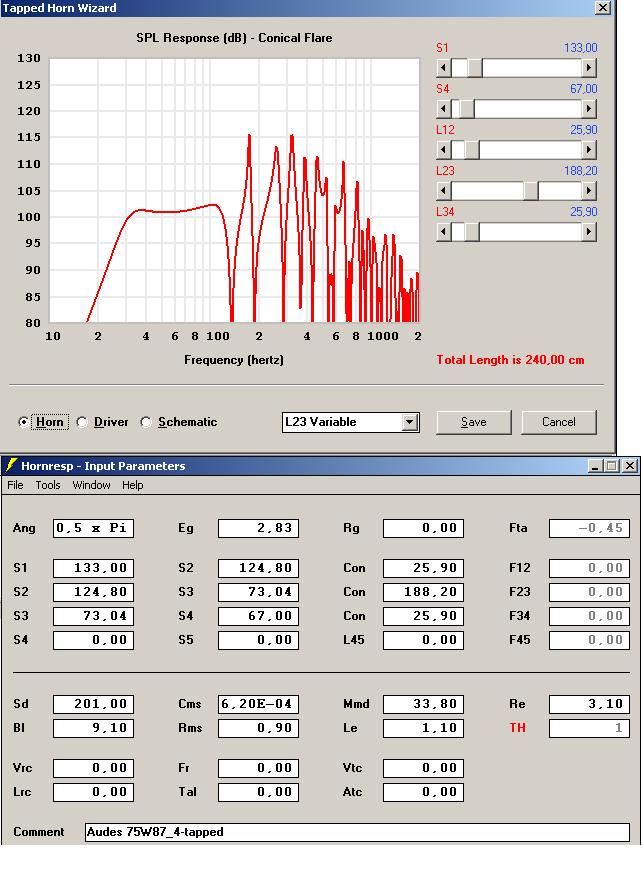642x893 pixels.
Task: Click the first Con field showing 25,90
Action: click(x=423, y=568)
